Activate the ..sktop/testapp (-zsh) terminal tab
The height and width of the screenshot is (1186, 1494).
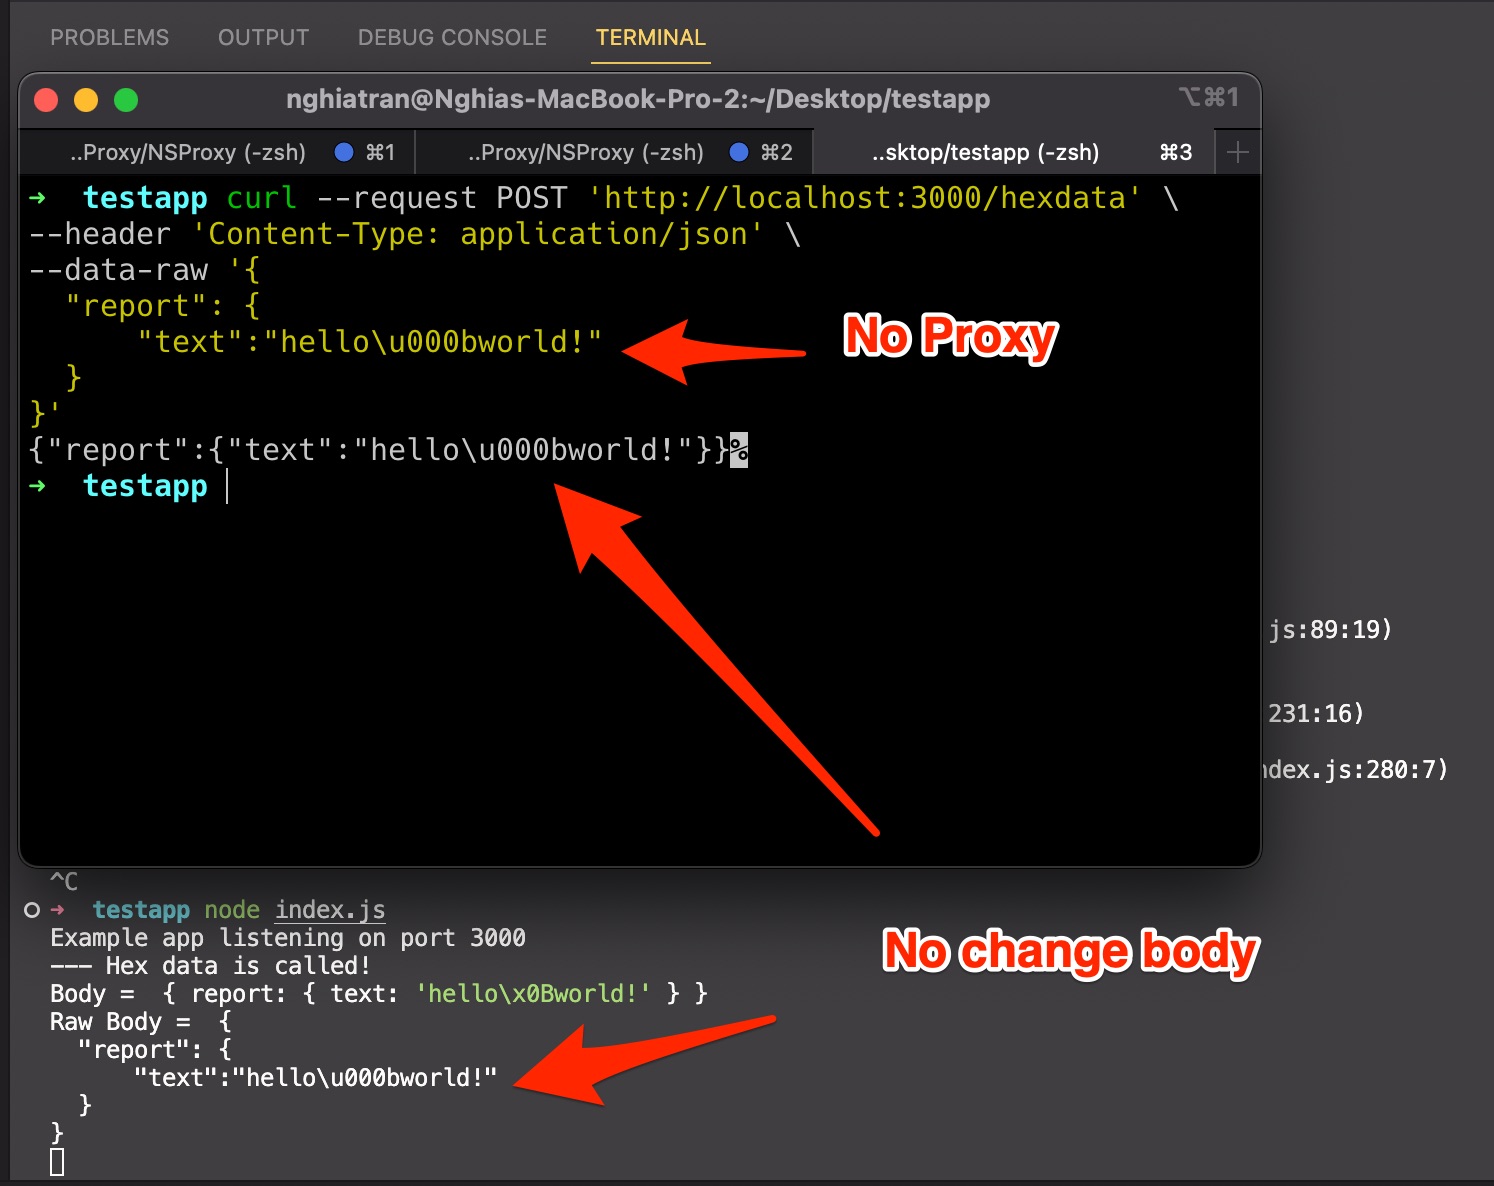point(985,152)
